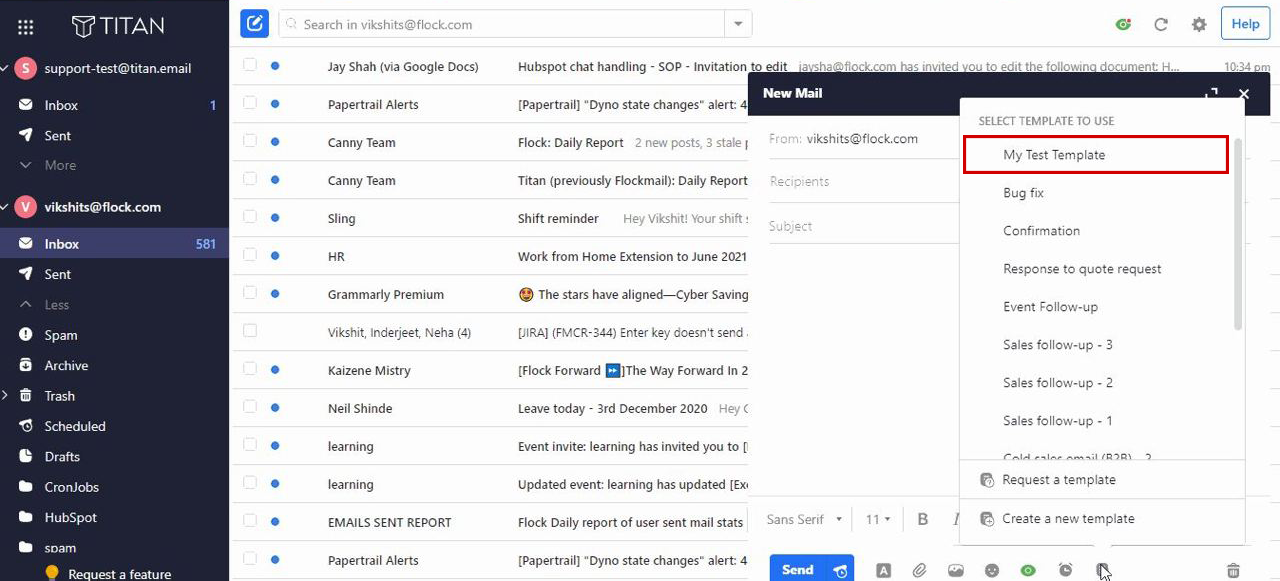This screenshot has width=1280, height=581.
Task: Open the apps grid launcher
Action: click(x=26, y=27)
